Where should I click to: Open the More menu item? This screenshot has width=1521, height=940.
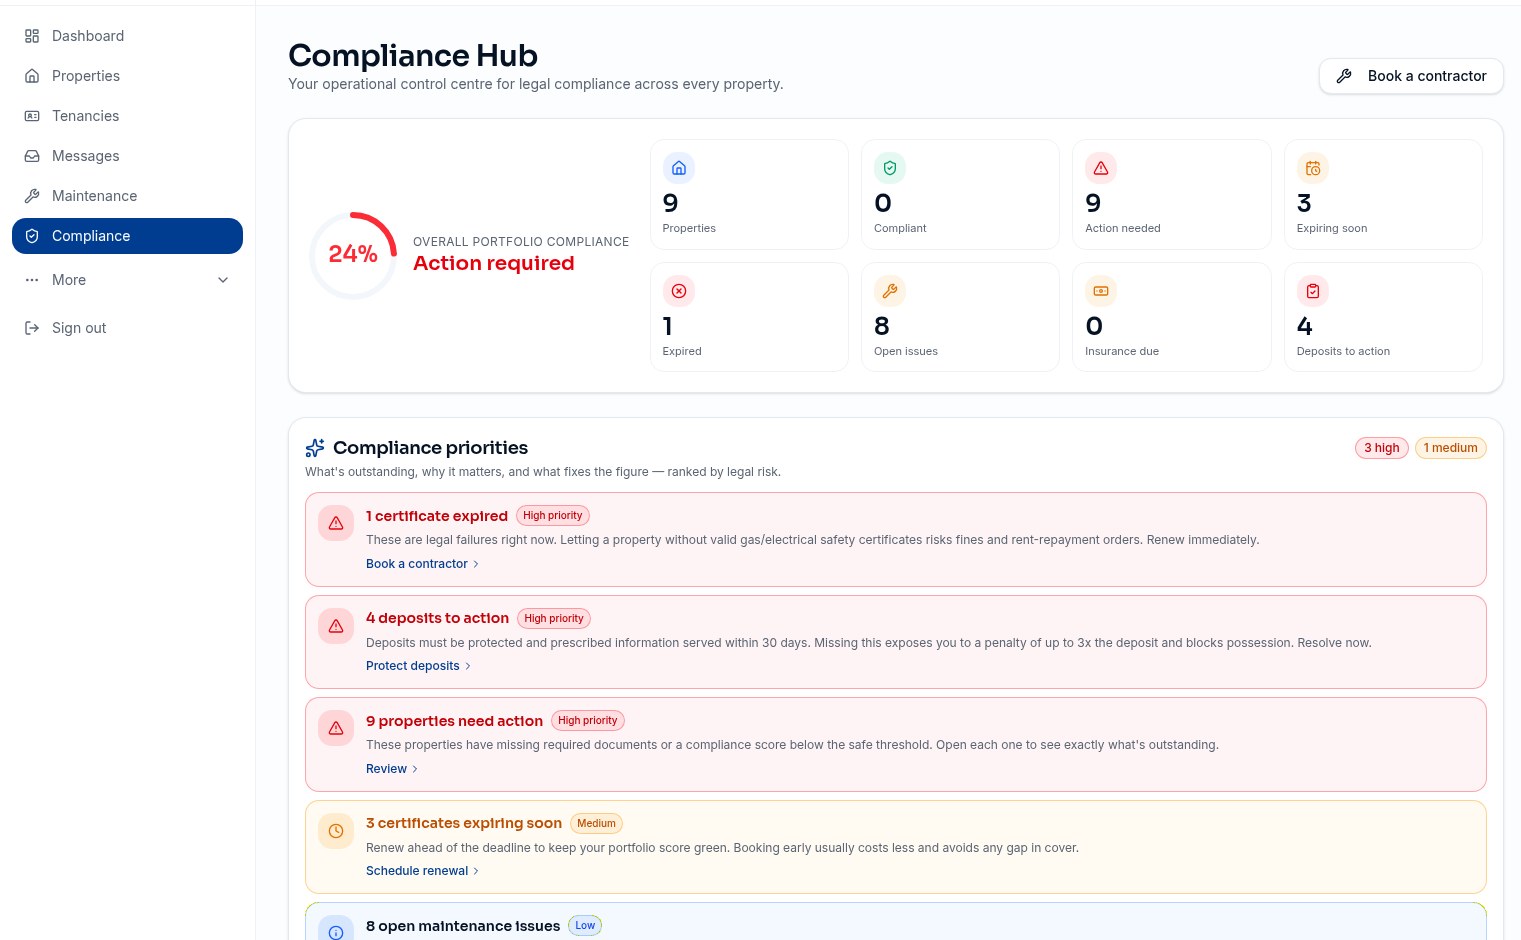[127, 280]
